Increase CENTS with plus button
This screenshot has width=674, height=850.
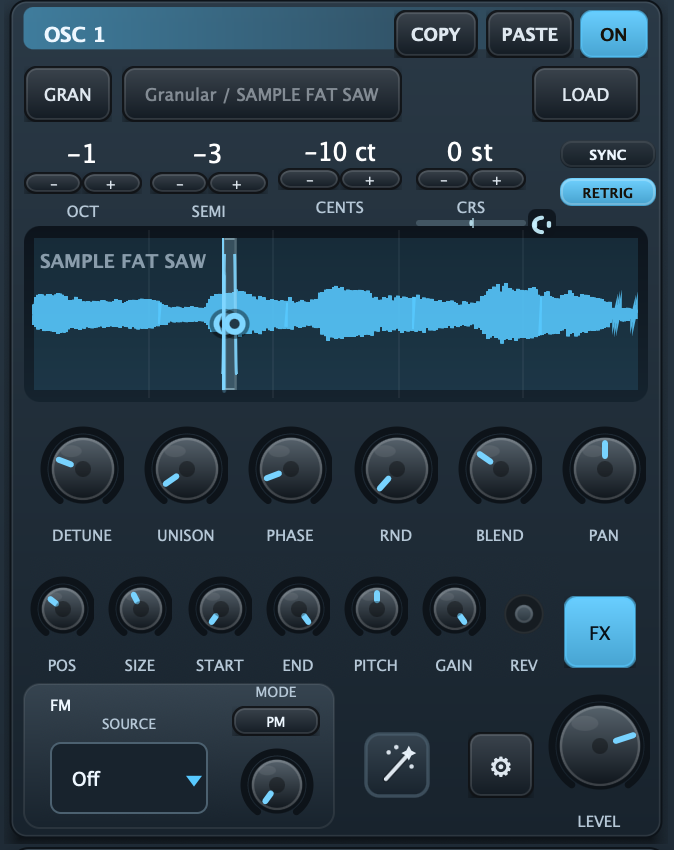click(369, 180)
